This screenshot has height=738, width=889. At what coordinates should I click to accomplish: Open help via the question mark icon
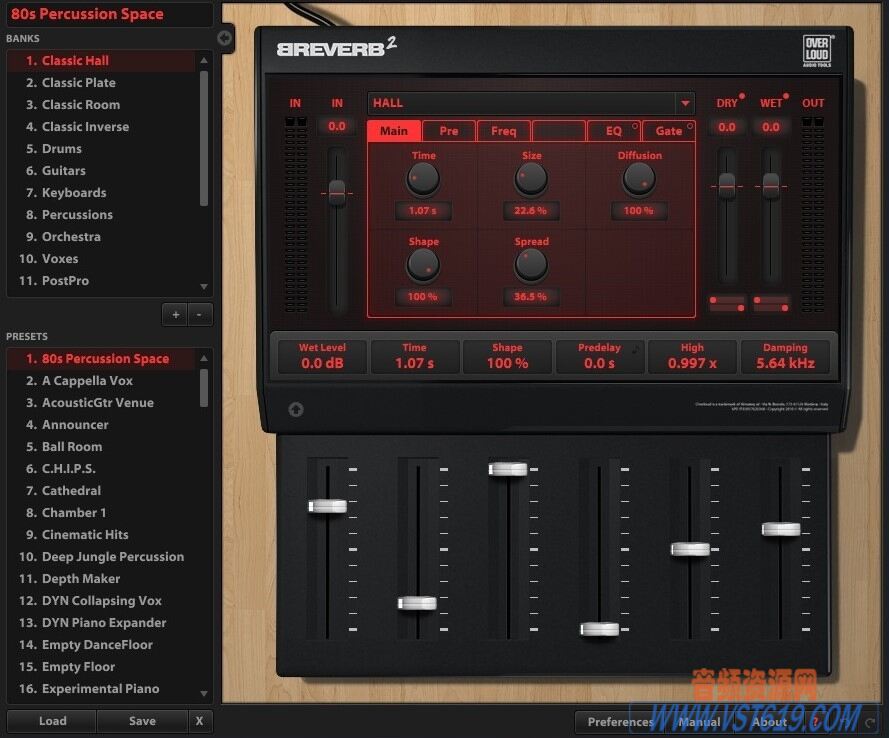815,722
